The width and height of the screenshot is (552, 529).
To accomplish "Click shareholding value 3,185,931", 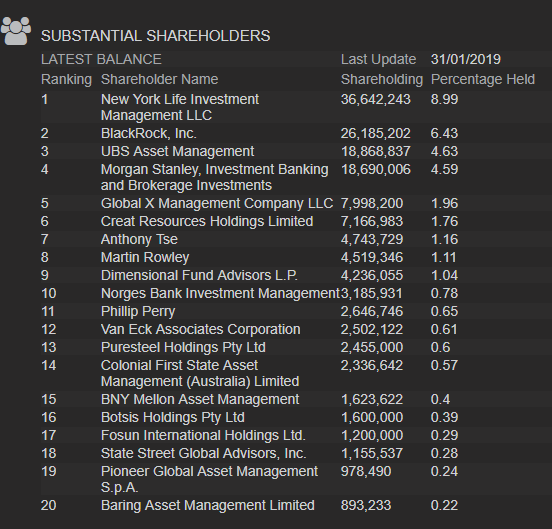I will coord(371,294).
